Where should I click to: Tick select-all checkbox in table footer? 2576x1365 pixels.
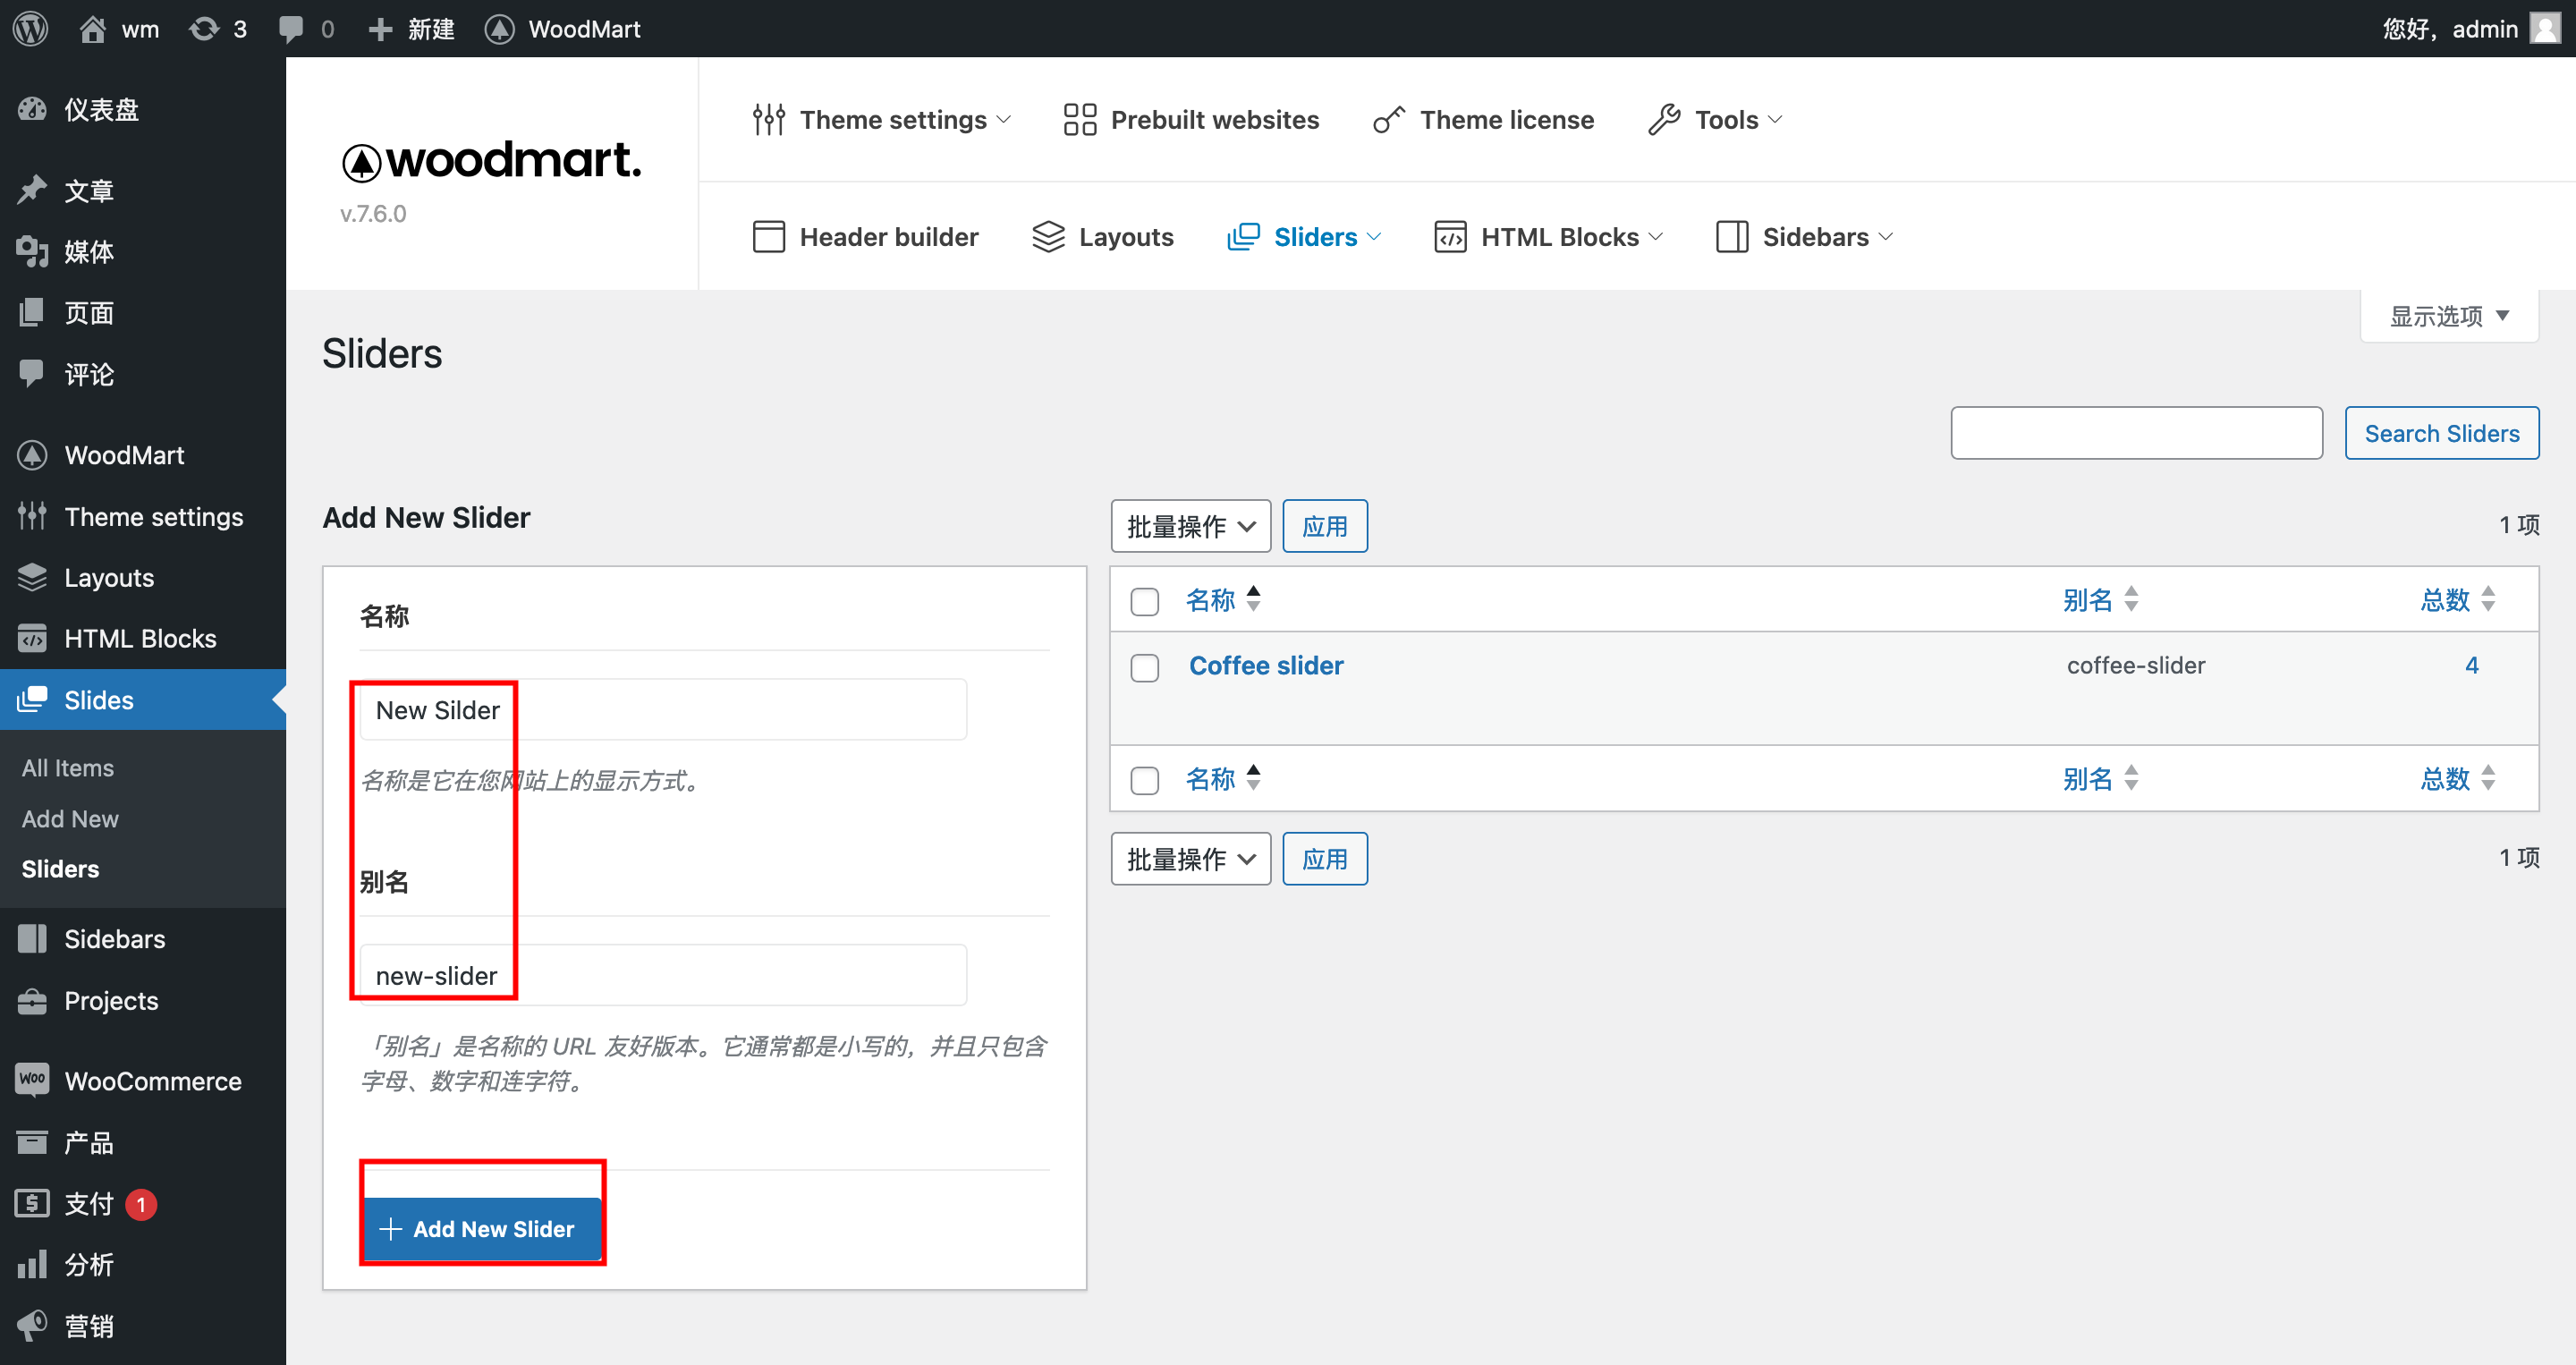coord(1144,780)
